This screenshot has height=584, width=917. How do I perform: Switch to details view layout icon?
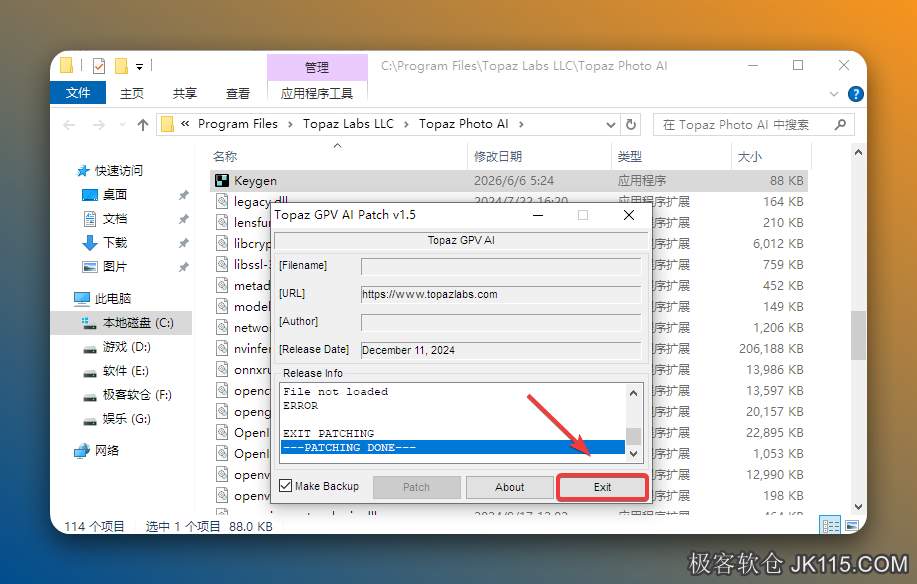[830, 526]
